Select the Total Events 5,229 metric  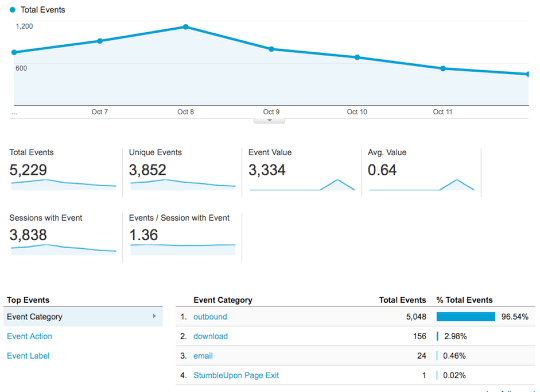(x=63, y=172)
